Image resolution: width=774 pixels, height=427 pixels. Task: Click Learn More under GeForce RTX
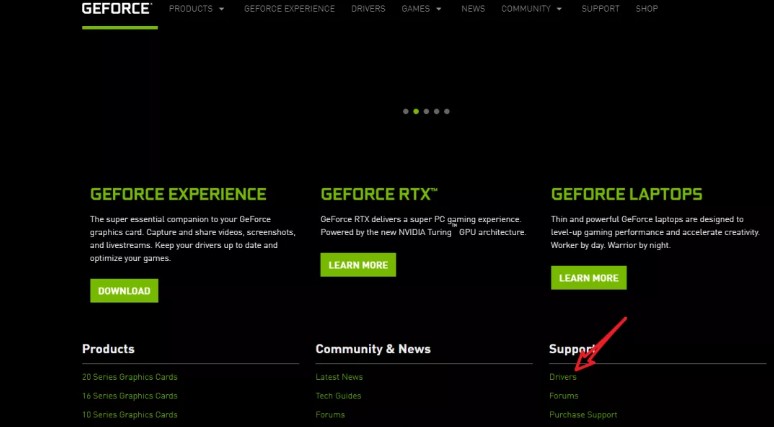pos(358,265)
